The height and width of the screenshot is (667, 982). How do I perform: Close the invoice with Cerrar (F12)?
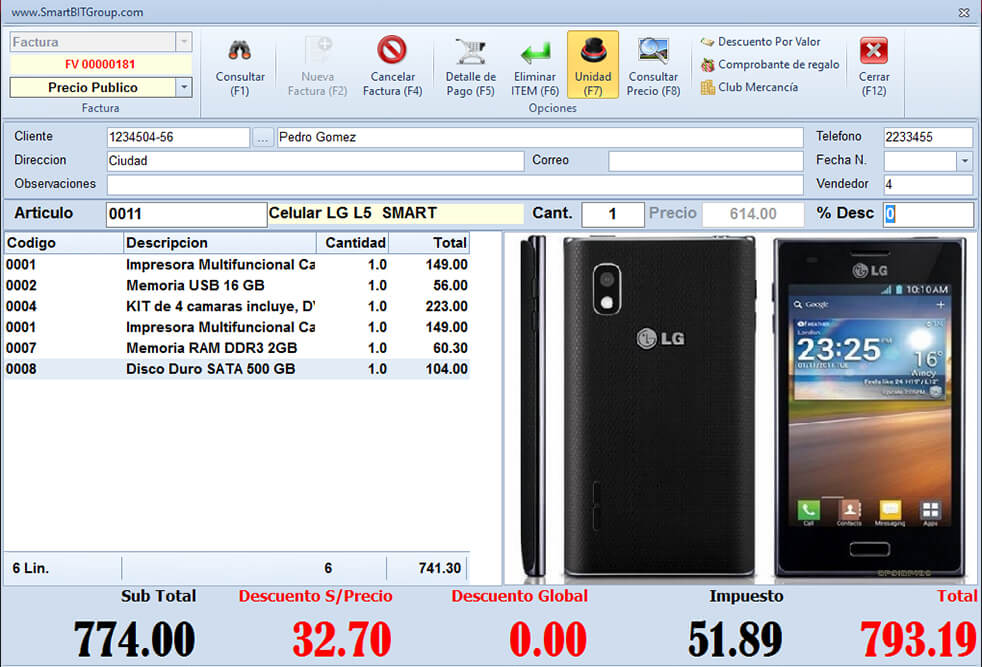pos(874,66)
